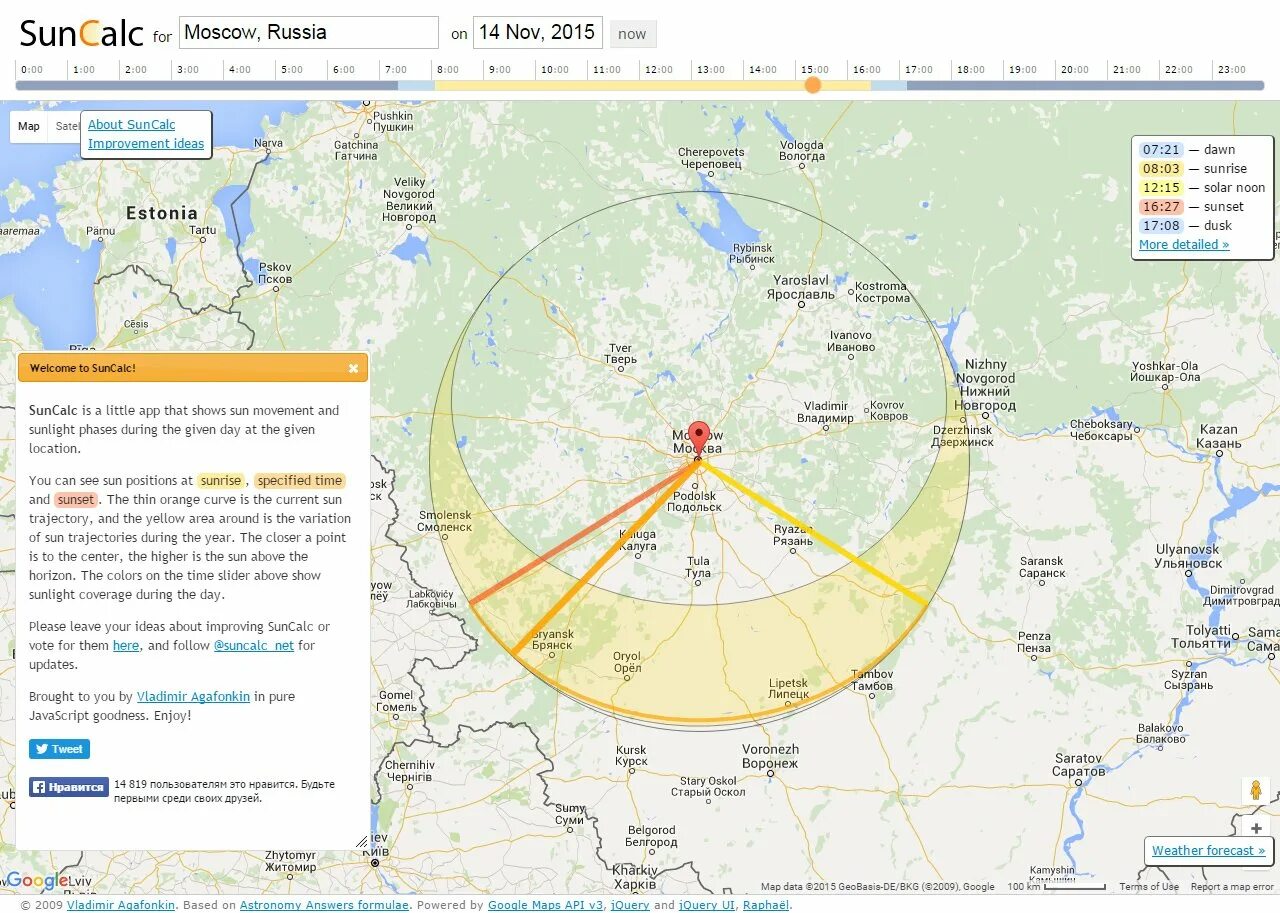1280x913 pixels.
Task: Click sunset time 16:27
Action: pyautogui.click(x=1160, y=206)
